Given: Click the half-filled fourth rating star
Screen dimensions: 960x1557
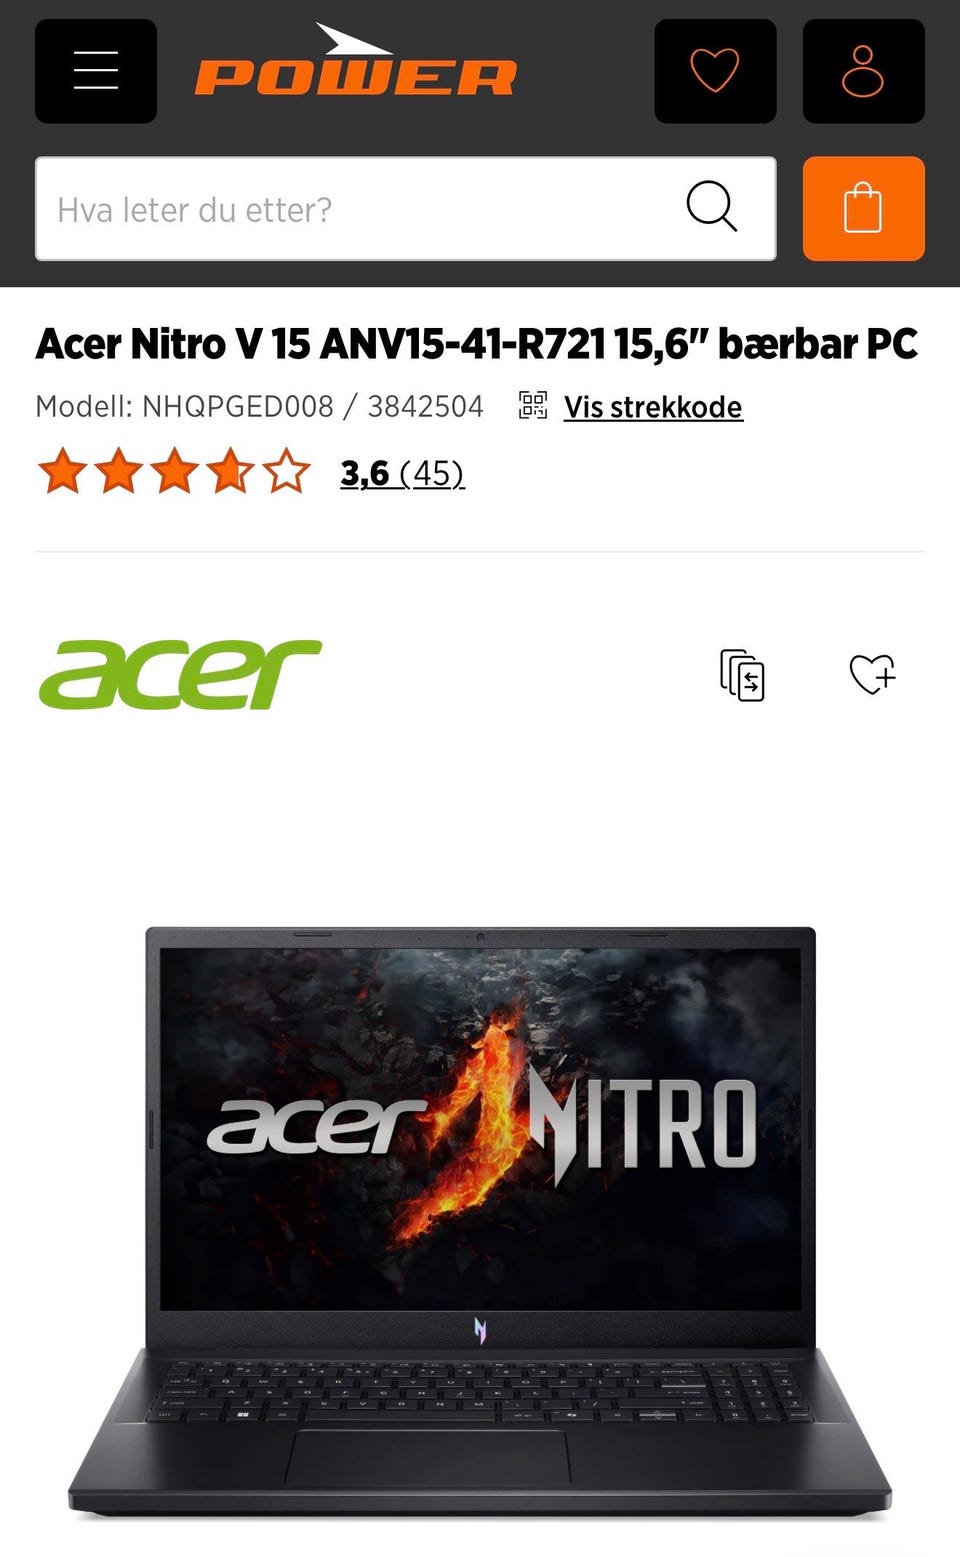Looking at the screenshot, I should (230, 471).
